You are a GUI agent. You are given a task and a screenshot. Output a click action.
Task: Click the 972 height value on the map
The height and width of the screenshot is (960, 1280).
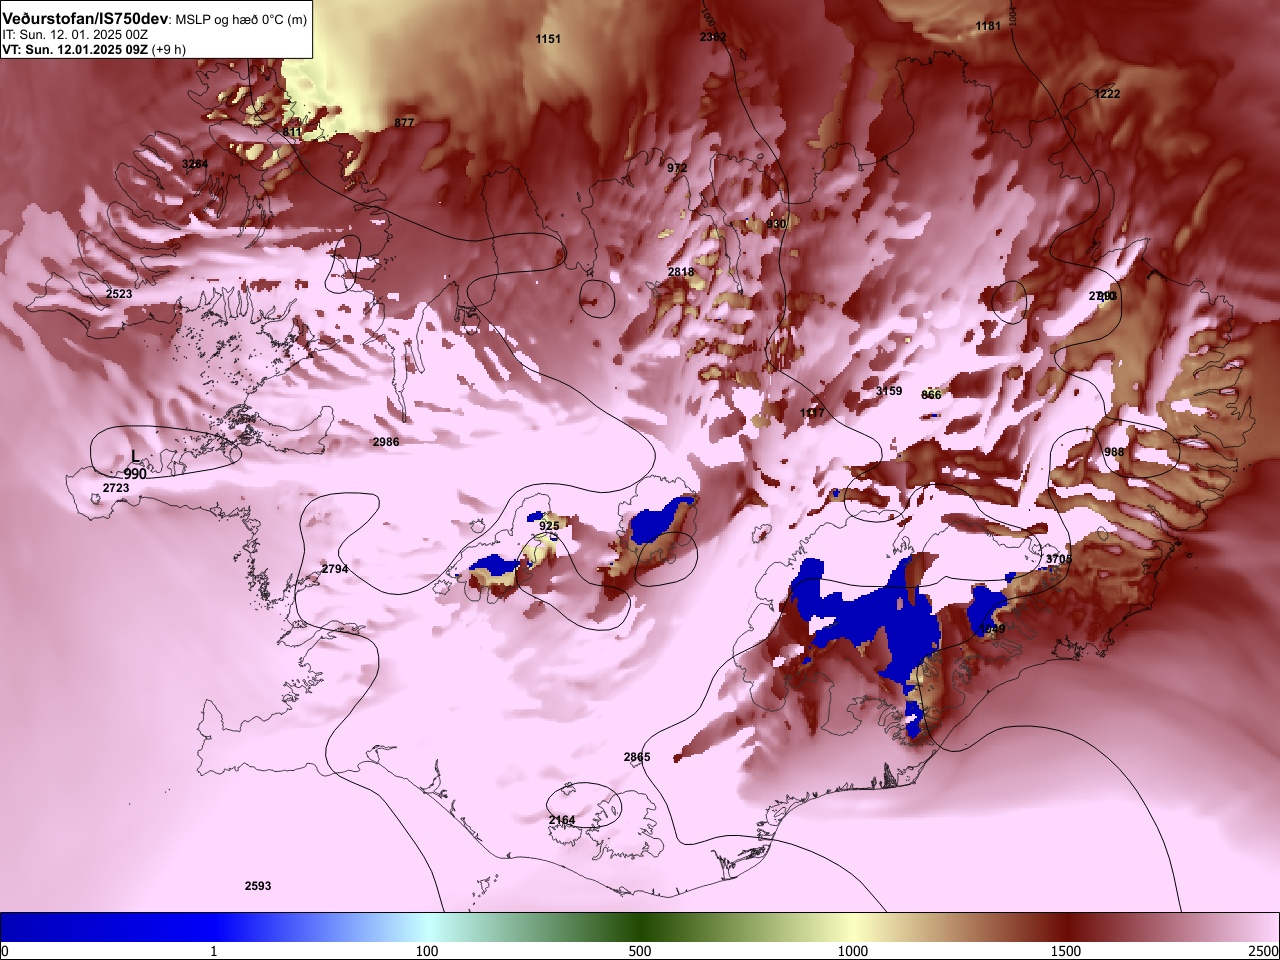point(678,168)
